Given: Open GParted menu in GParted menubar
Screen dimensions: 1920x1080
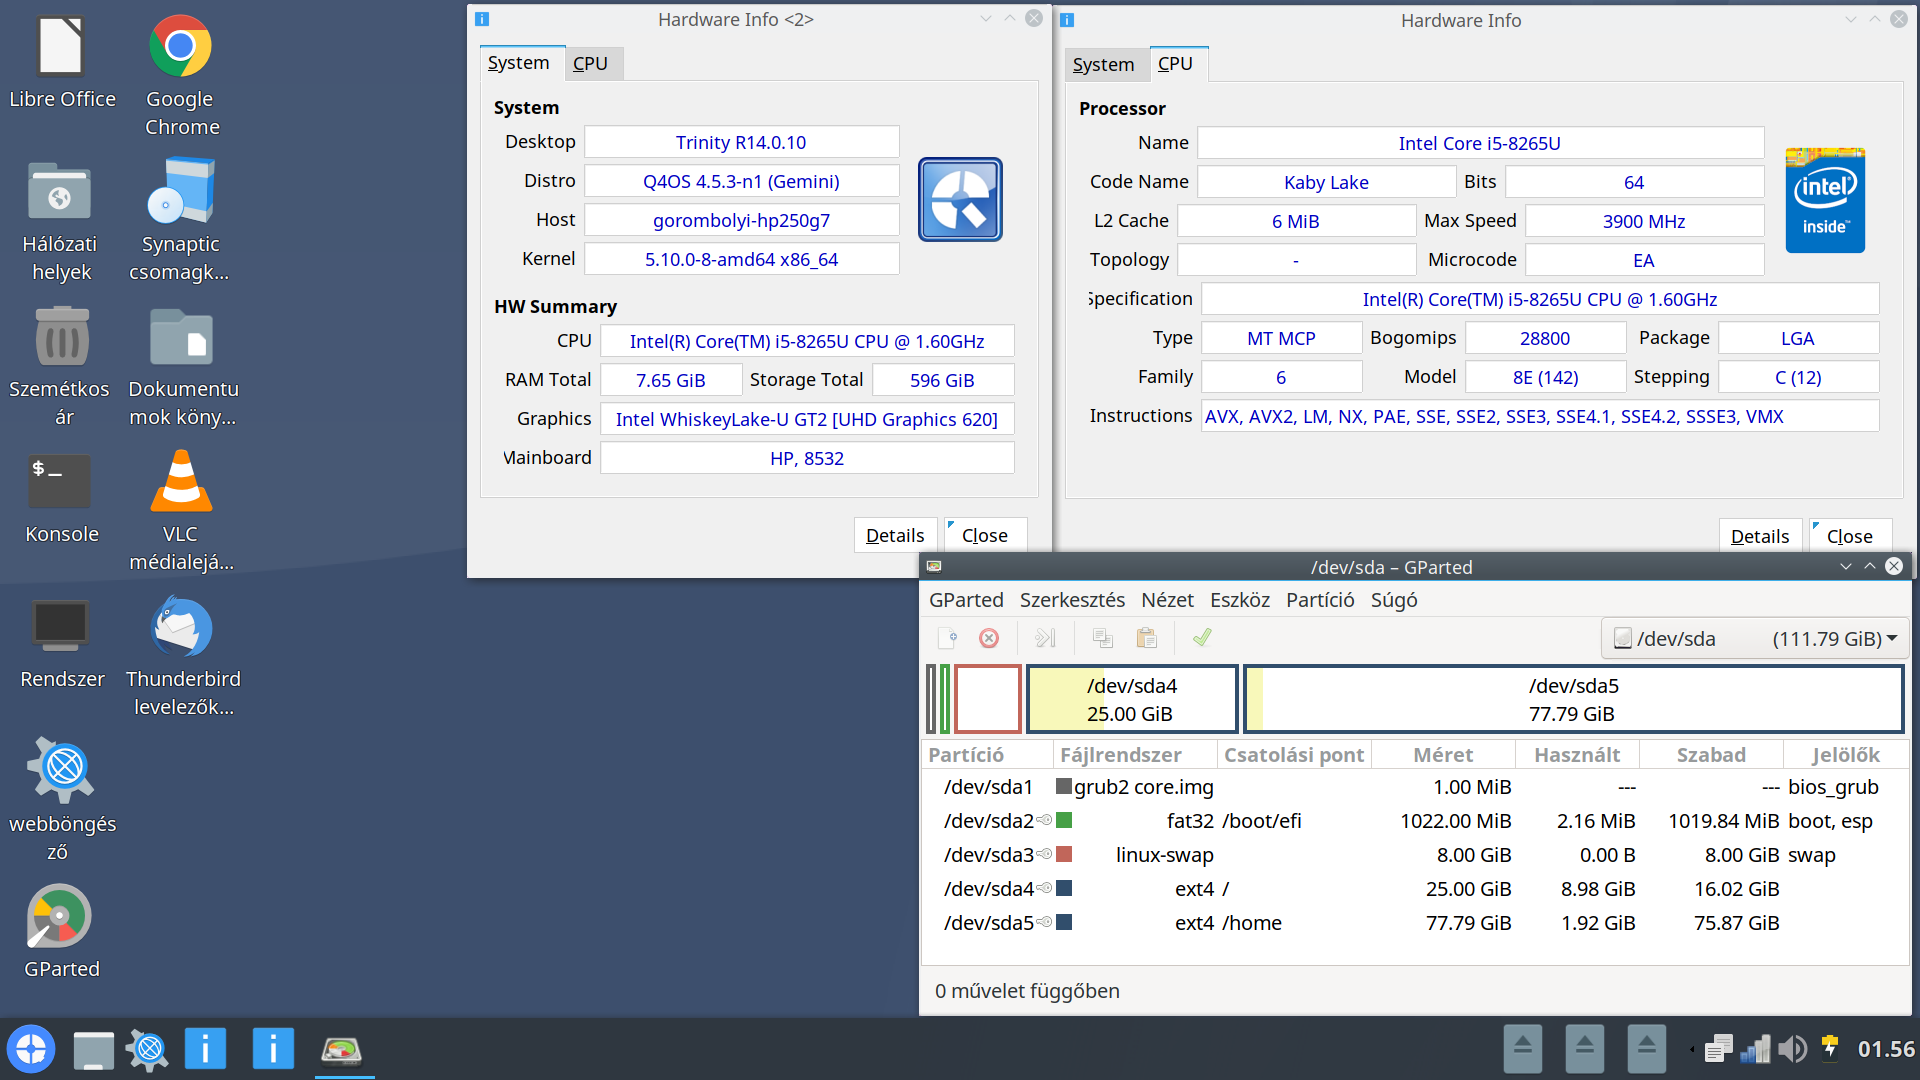Looking at the screenshot, I should coord(966,600).
